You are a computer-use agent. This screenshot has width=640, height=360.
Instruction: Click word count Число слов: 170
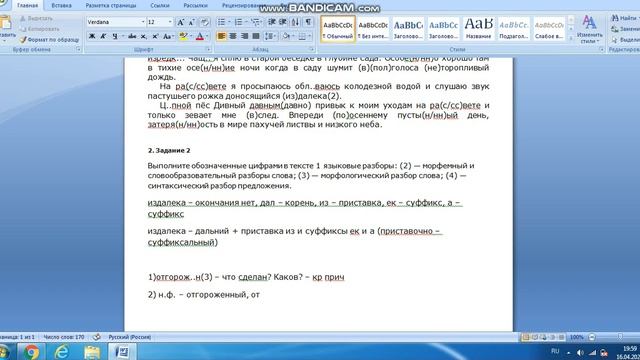[x=64, y=337]
